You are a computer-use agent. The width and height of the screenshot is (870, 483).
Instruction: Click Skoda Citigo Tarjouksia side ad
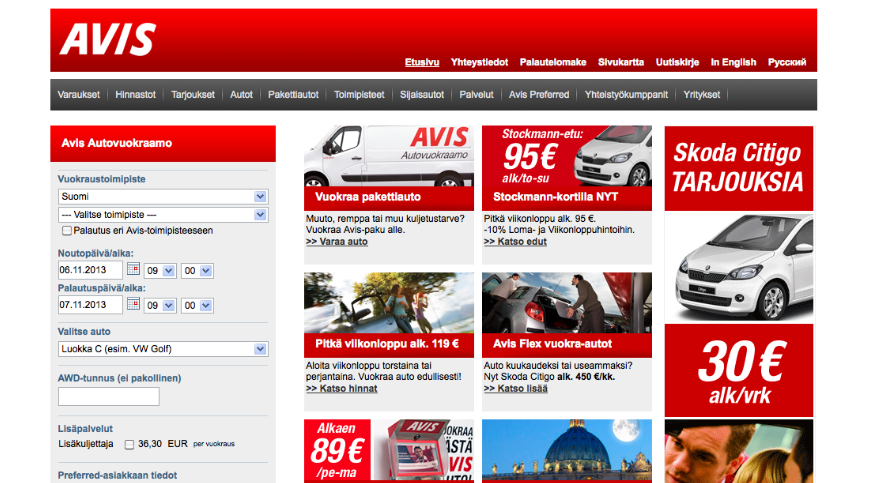point(739,168)
